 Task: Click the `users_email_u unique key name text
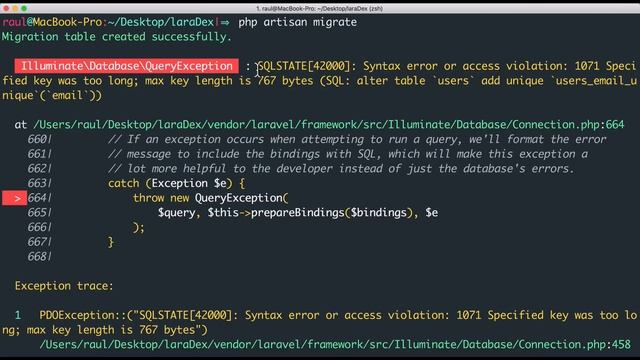pyautogui.click(x=595, y=81)
